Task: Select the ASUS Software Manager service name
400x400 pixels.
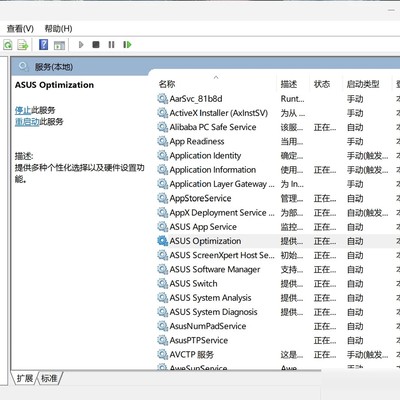Action: 215,269
